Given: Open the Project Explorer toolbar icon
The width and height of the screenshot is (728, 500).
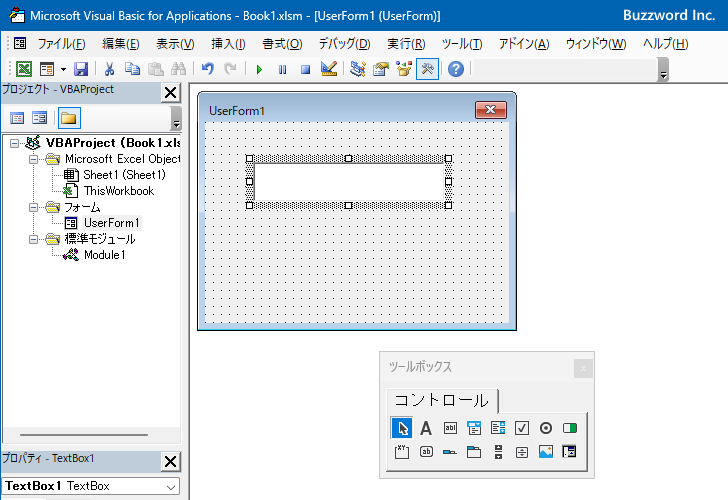Looking at the screenshot, I should click(x=358, y=69).
